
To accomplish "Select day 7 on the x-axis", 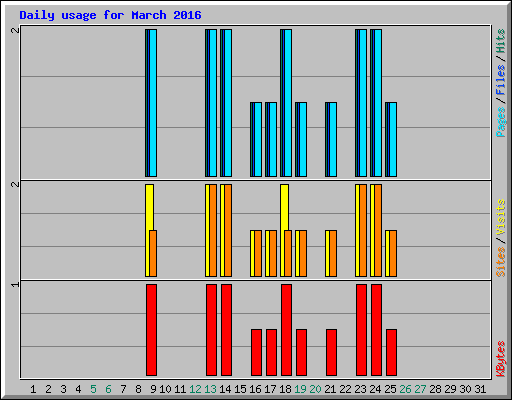I will click(x=123, y=389).
